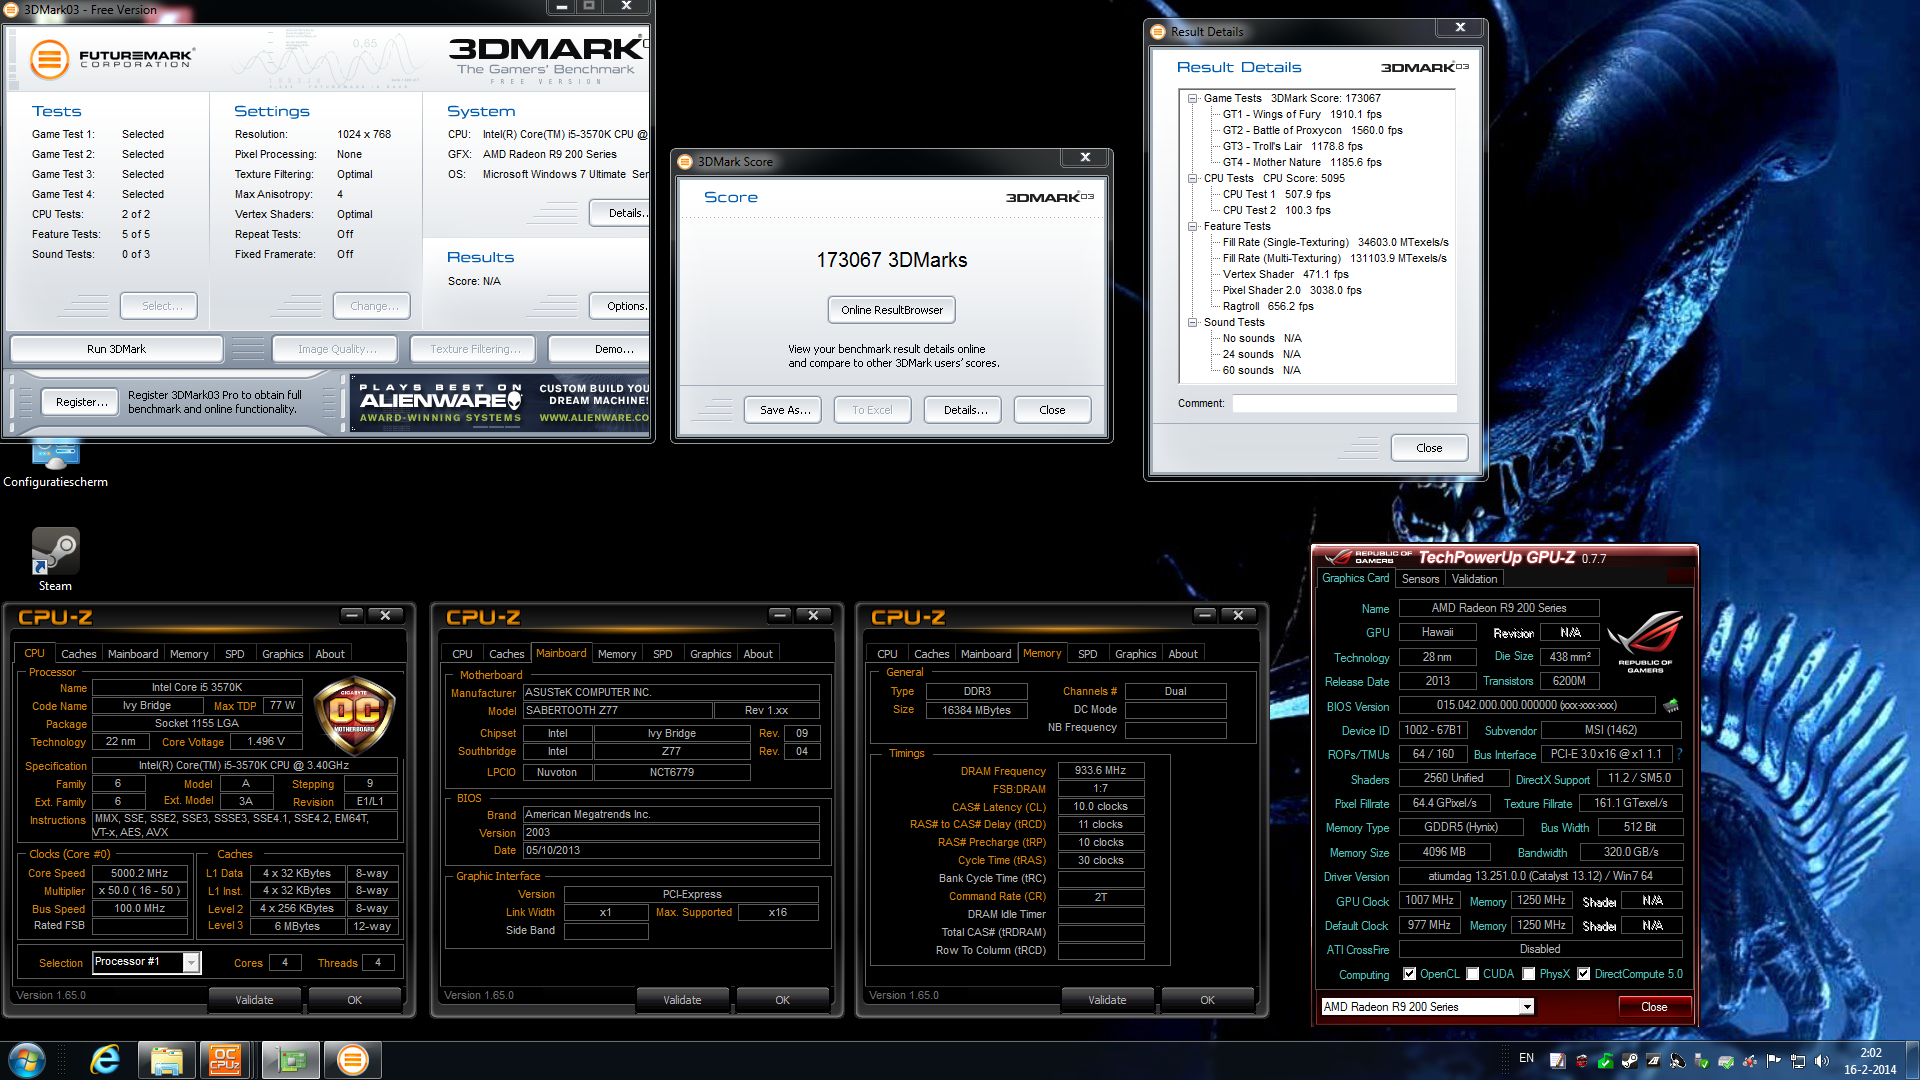Toggle the PhysX checkbox in GPU-Z
Screen dimensions: 1920x1080
point(1528,974)
